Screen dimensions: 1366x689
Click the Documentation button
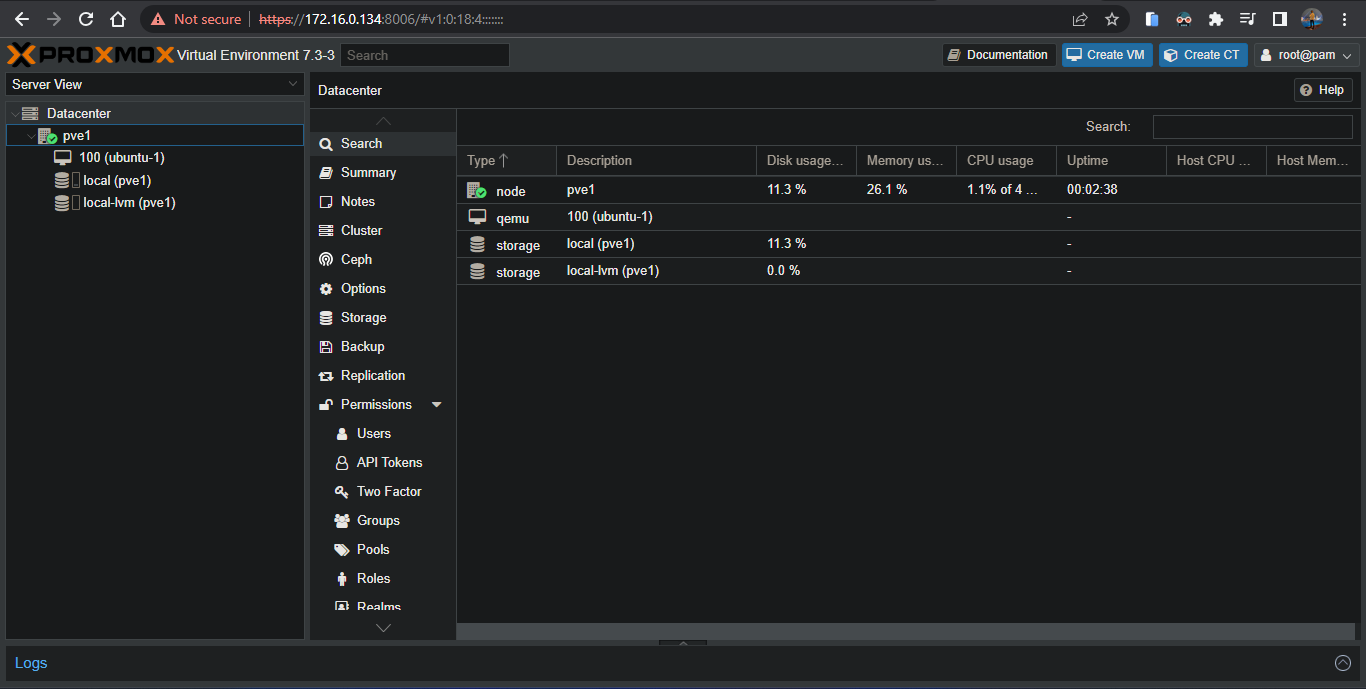pyautogui.click(x=998, y=55)
